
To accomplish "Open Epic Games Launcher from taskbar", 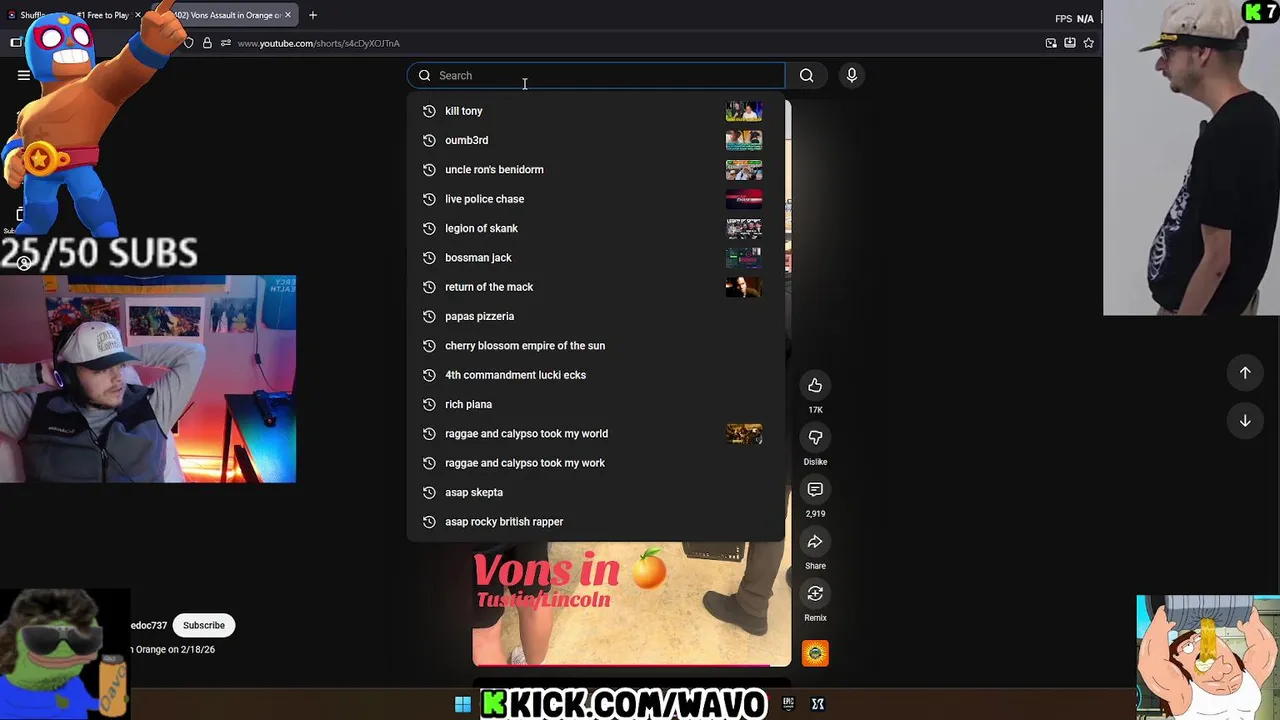I will click(788, 704).
